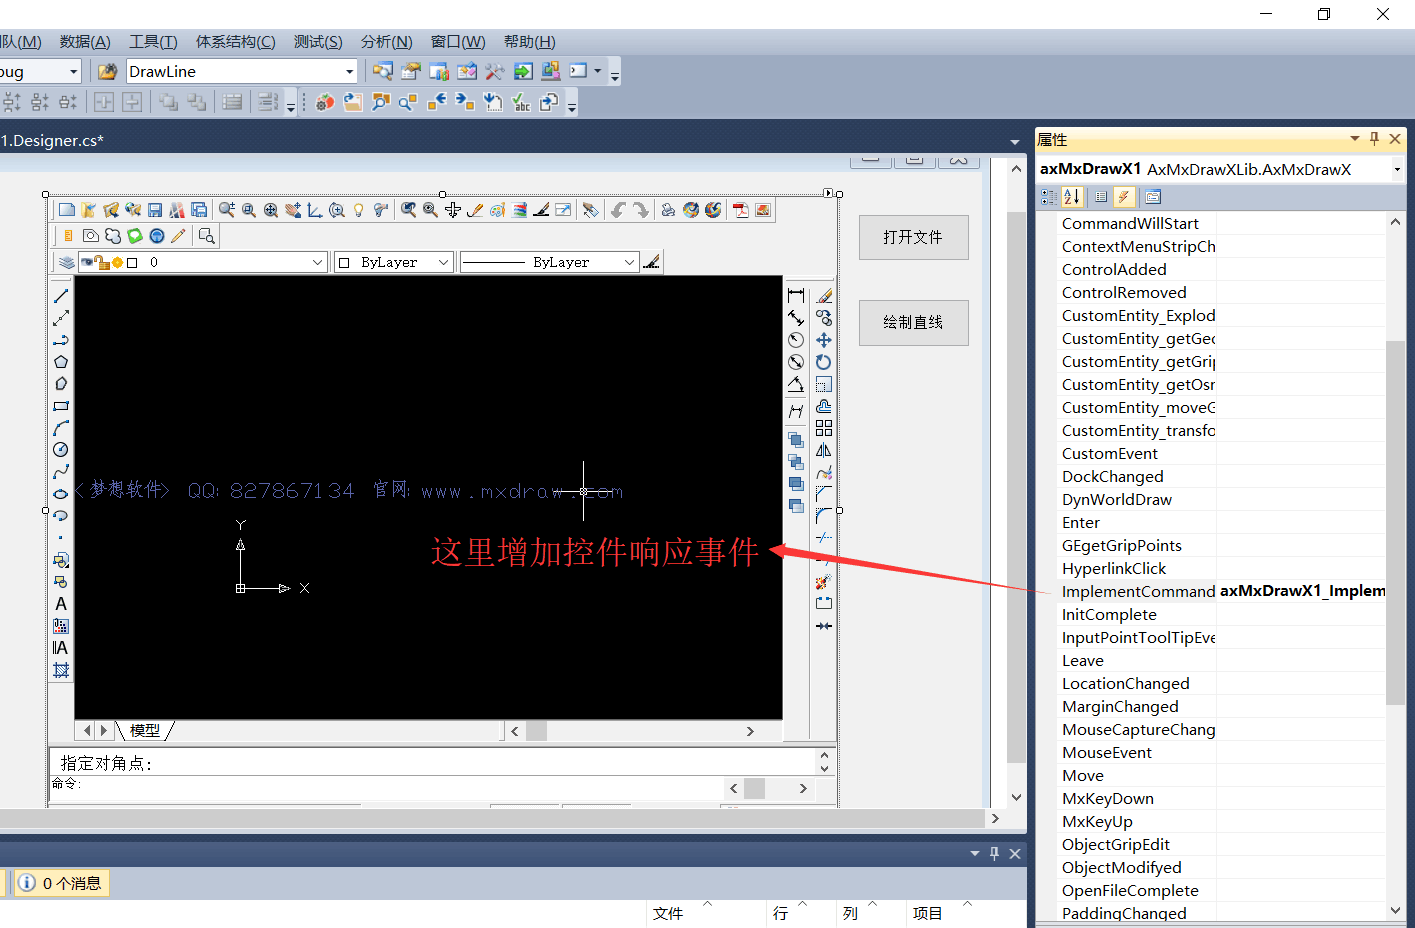Toggle Categorized view in Properties
This screenshot has height=928, width=1415.
coord(1049,197)
